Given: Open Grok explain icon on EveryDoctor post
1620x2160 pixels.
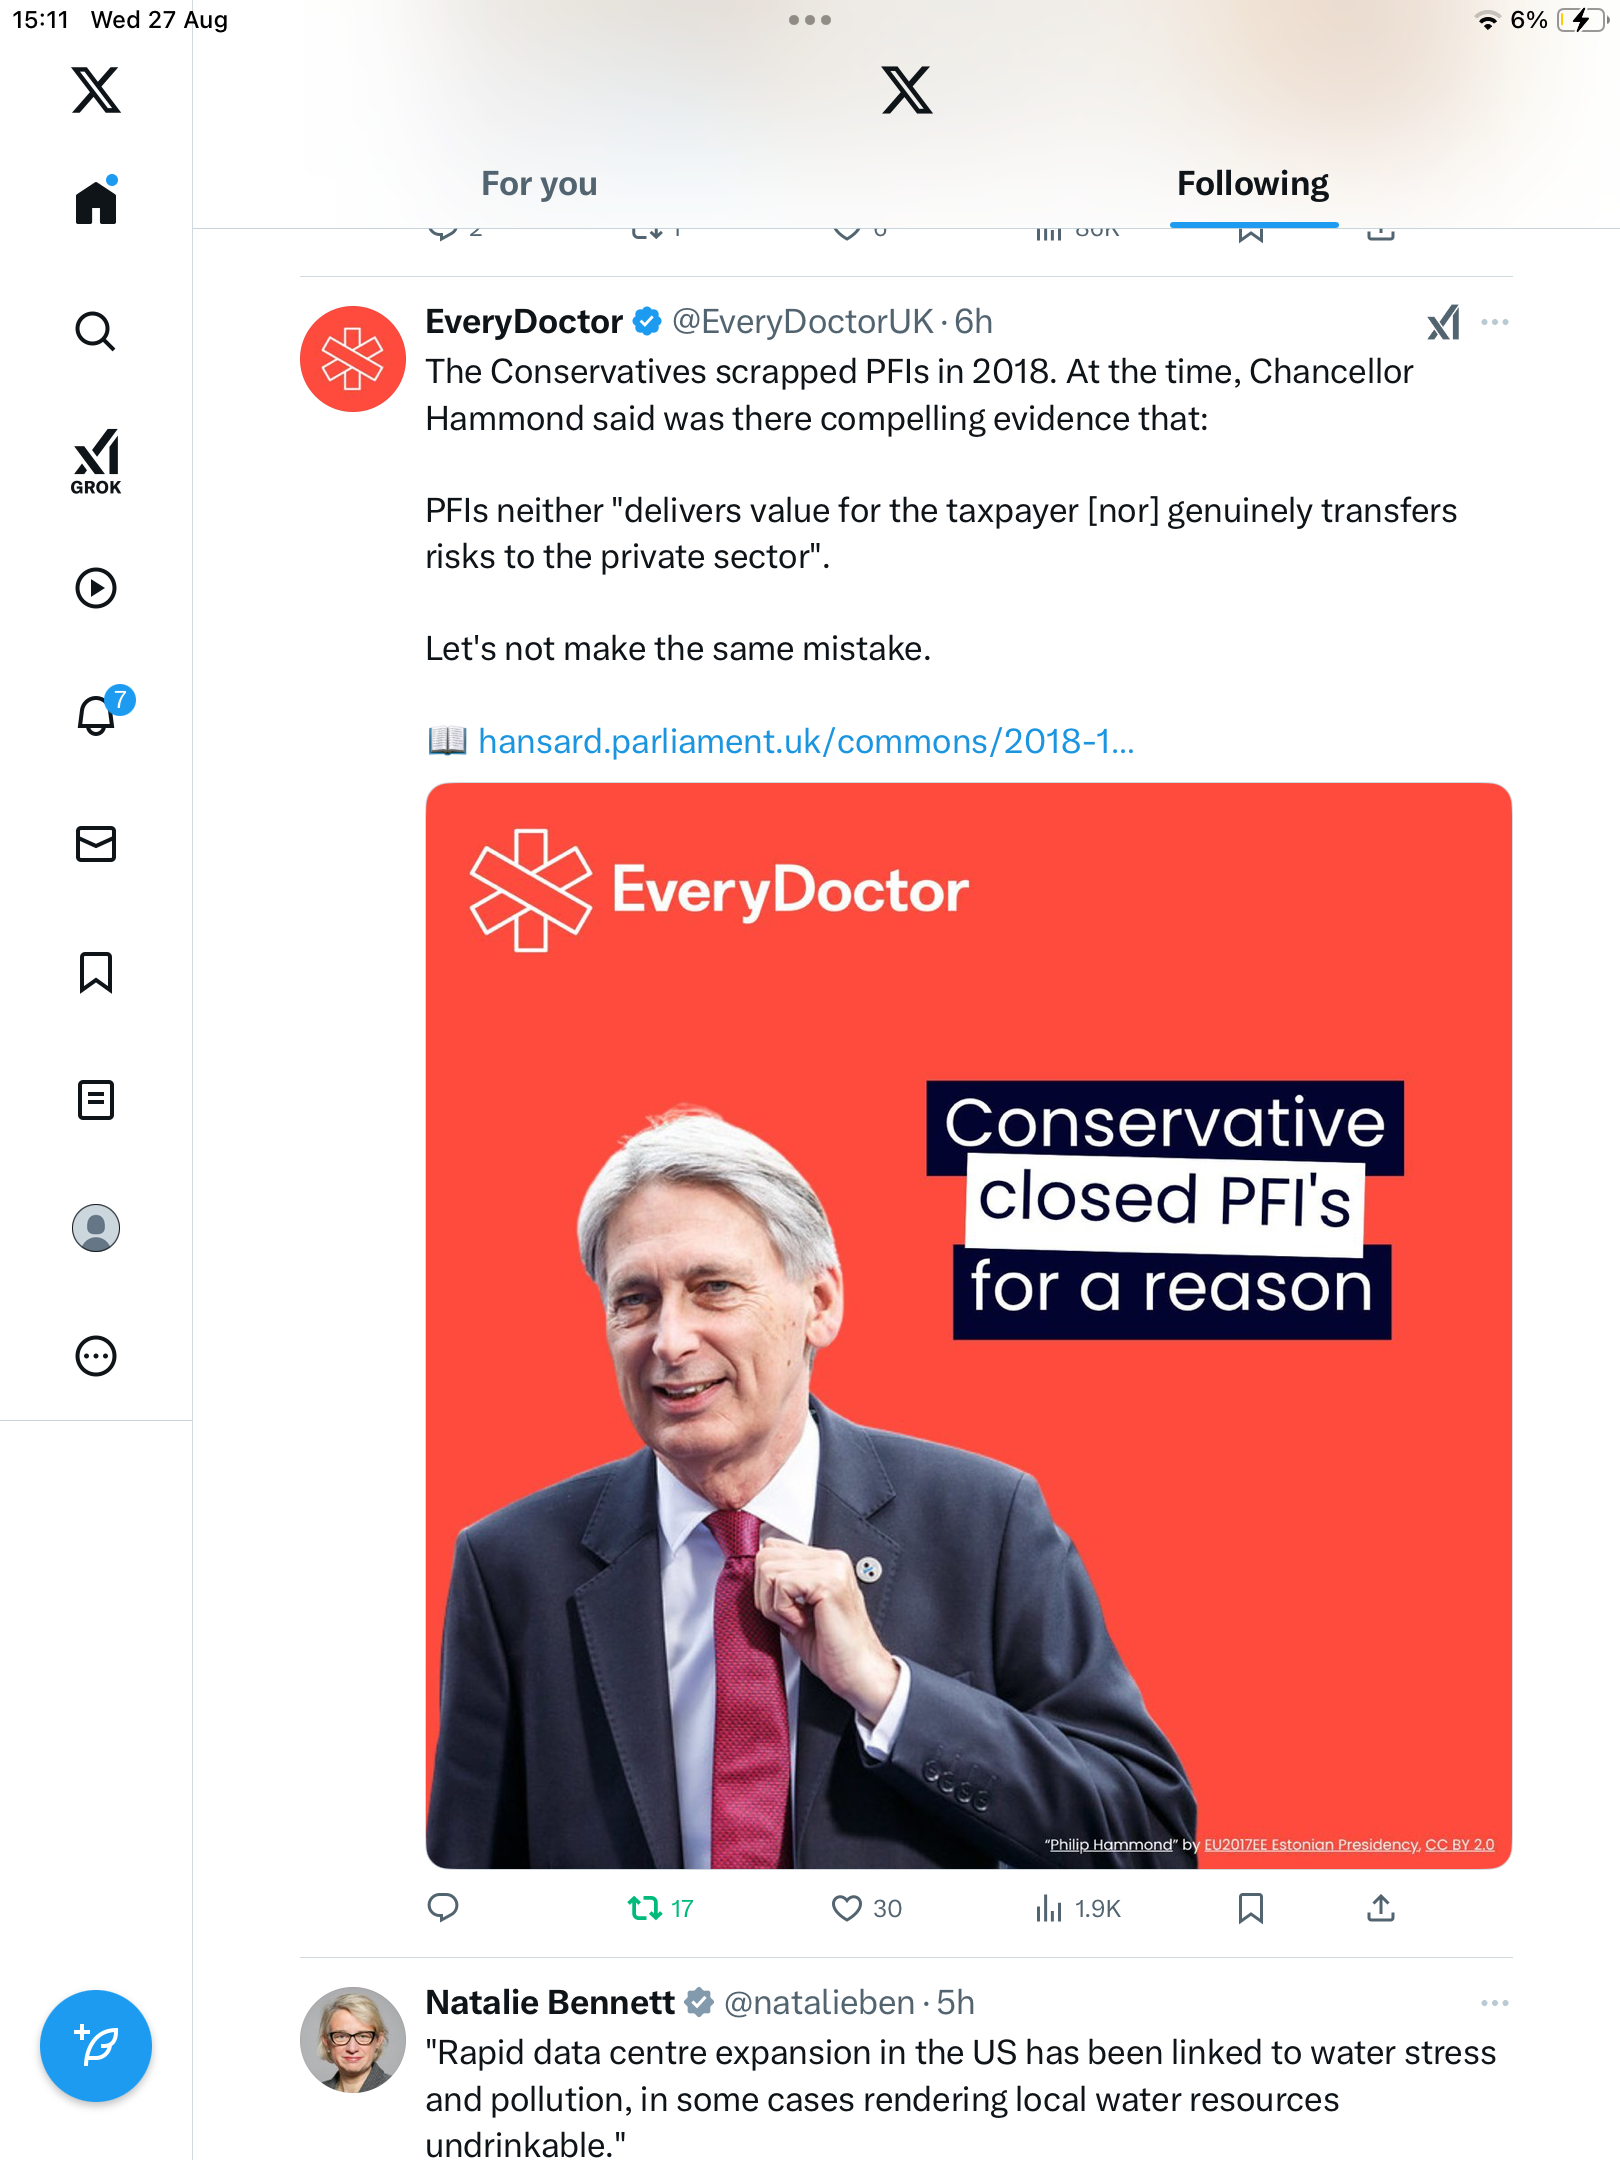Looking at the screenshot, I should click(1443, 322).
